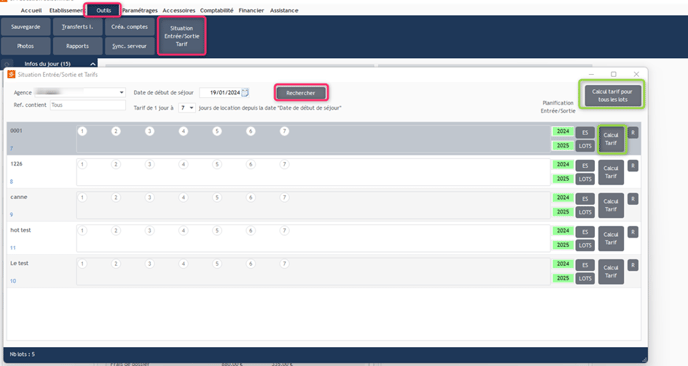
Task: Click Calcul Tarif for lot Le test
Action: [611, 271]
